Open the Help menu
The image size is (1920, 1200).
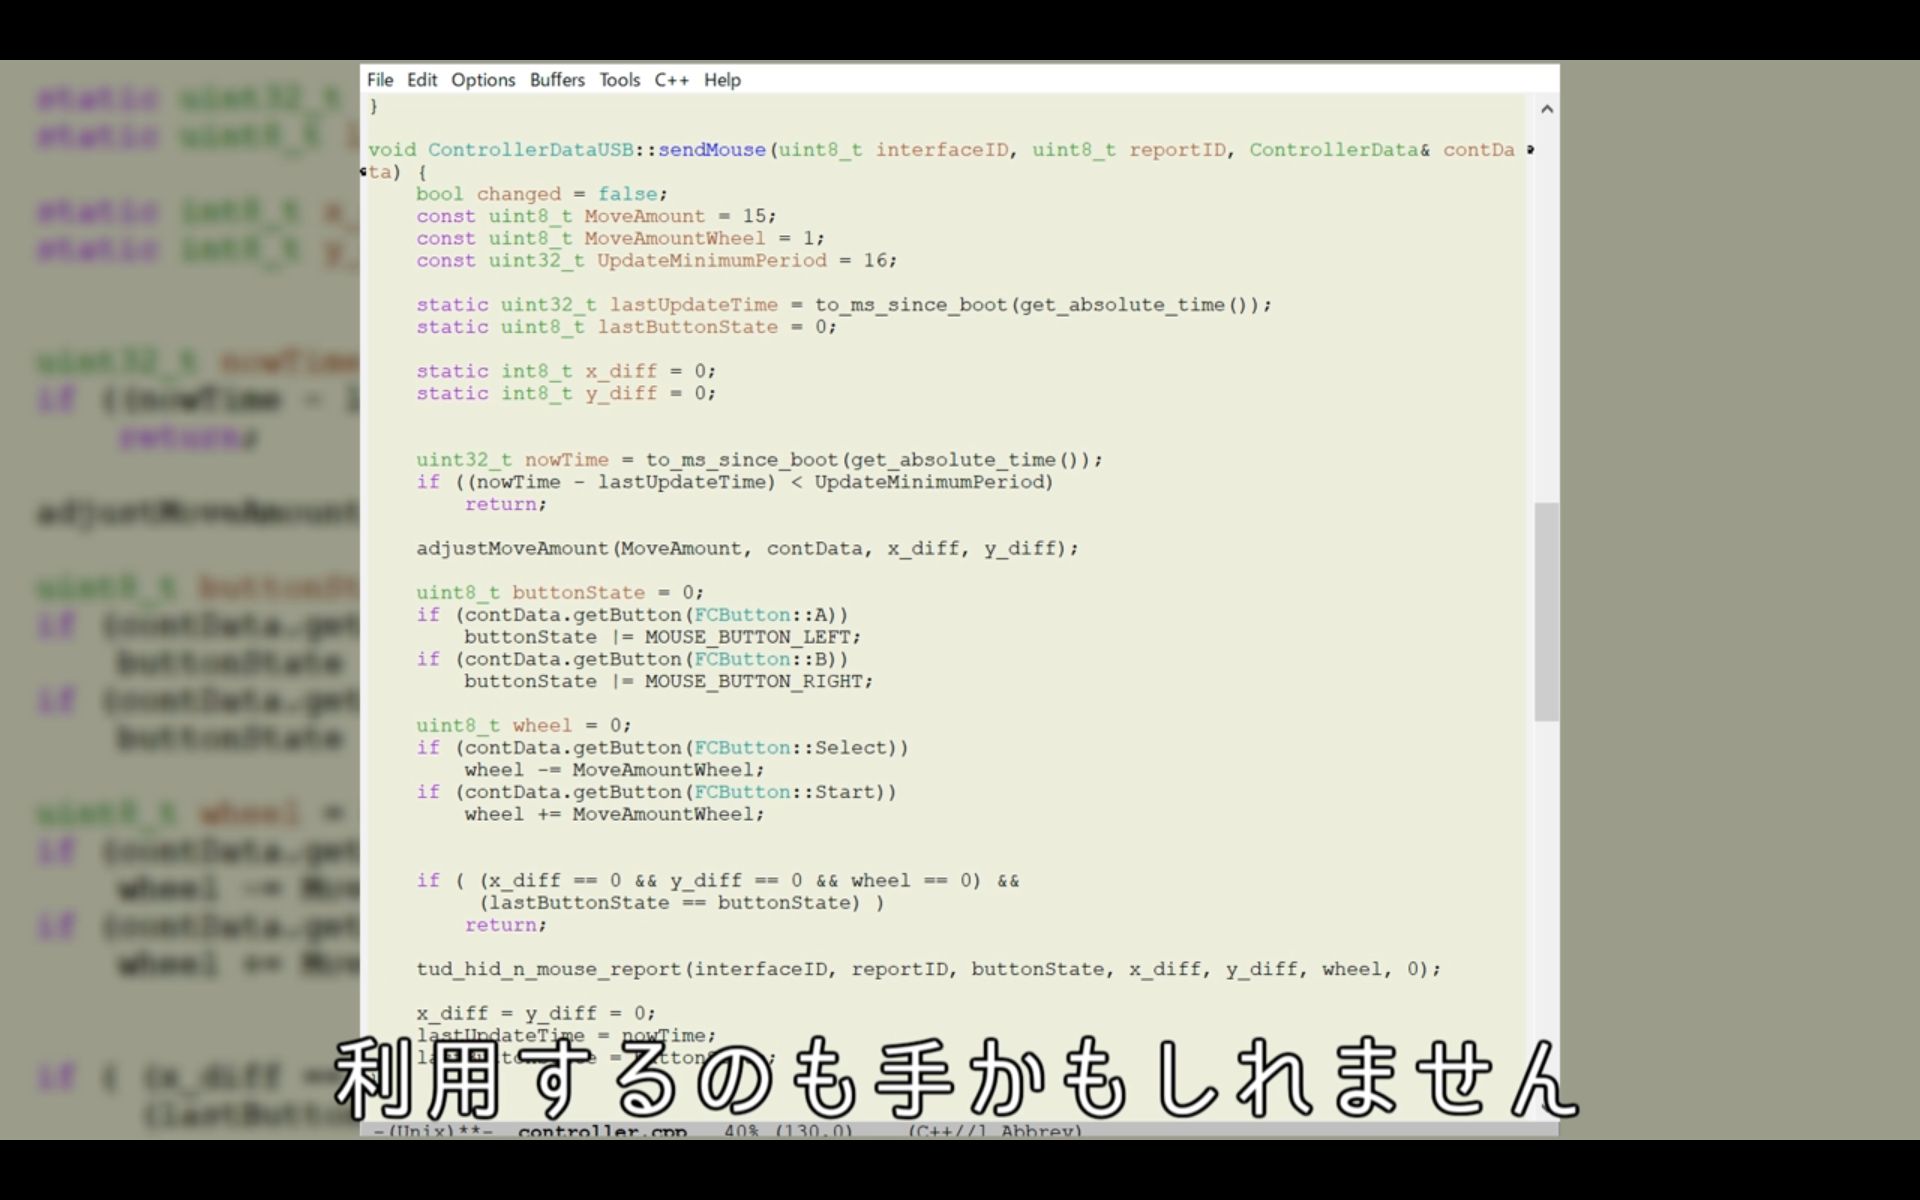point(722,80)
